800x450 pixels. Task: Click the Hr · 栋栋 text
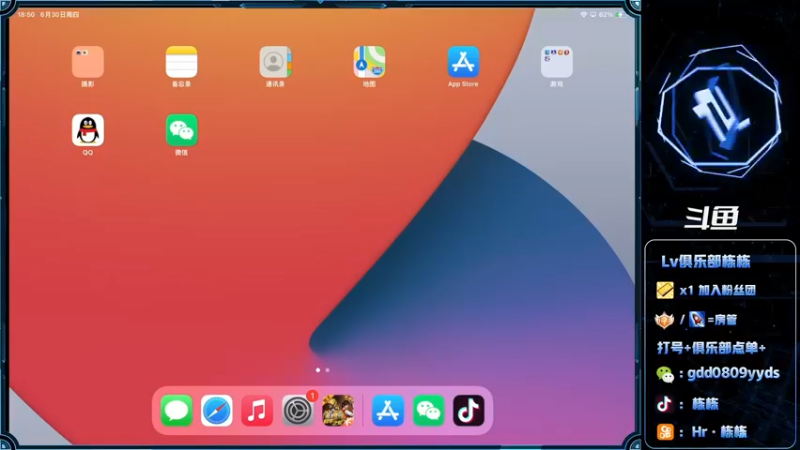(x=719, y=432)
